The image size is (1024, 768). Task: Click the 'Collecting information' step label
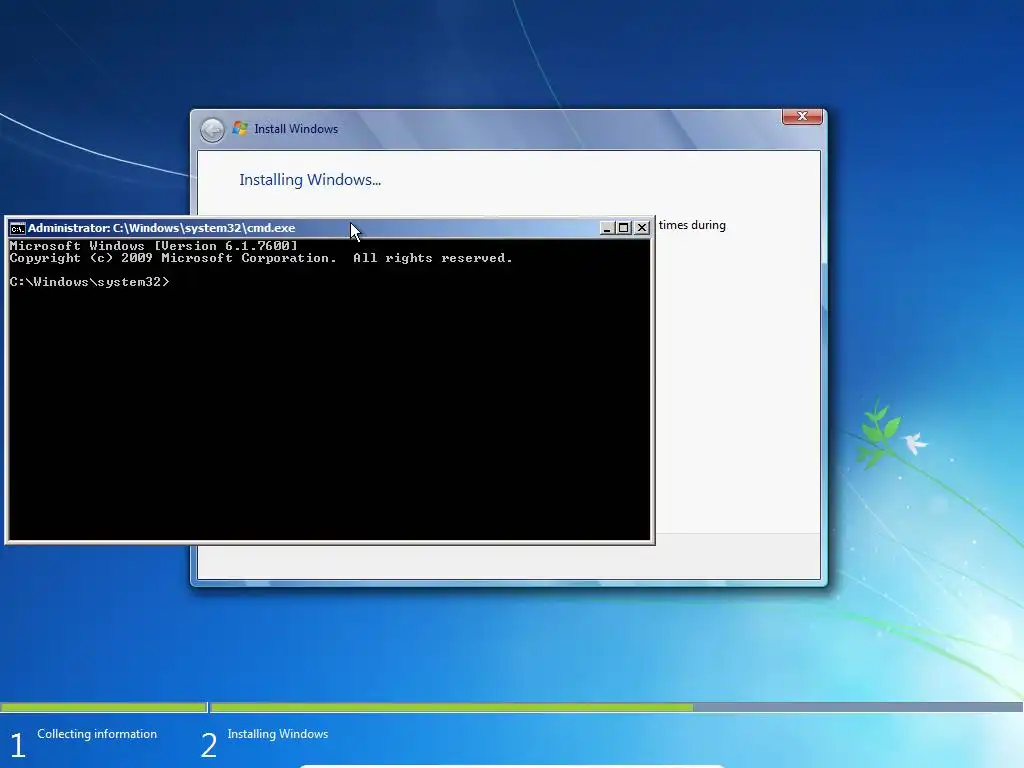click(97, 734)
